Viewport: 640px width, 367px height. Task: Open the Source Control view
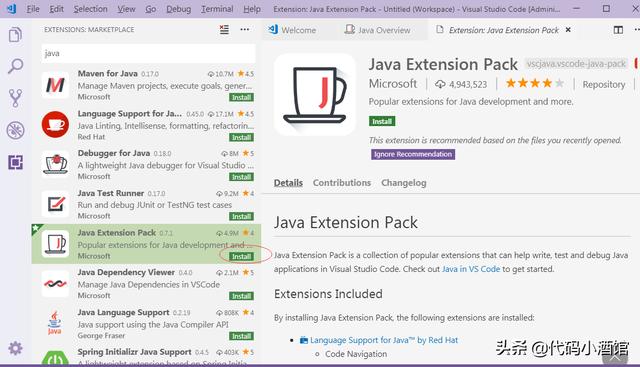[x=15, y=98]
